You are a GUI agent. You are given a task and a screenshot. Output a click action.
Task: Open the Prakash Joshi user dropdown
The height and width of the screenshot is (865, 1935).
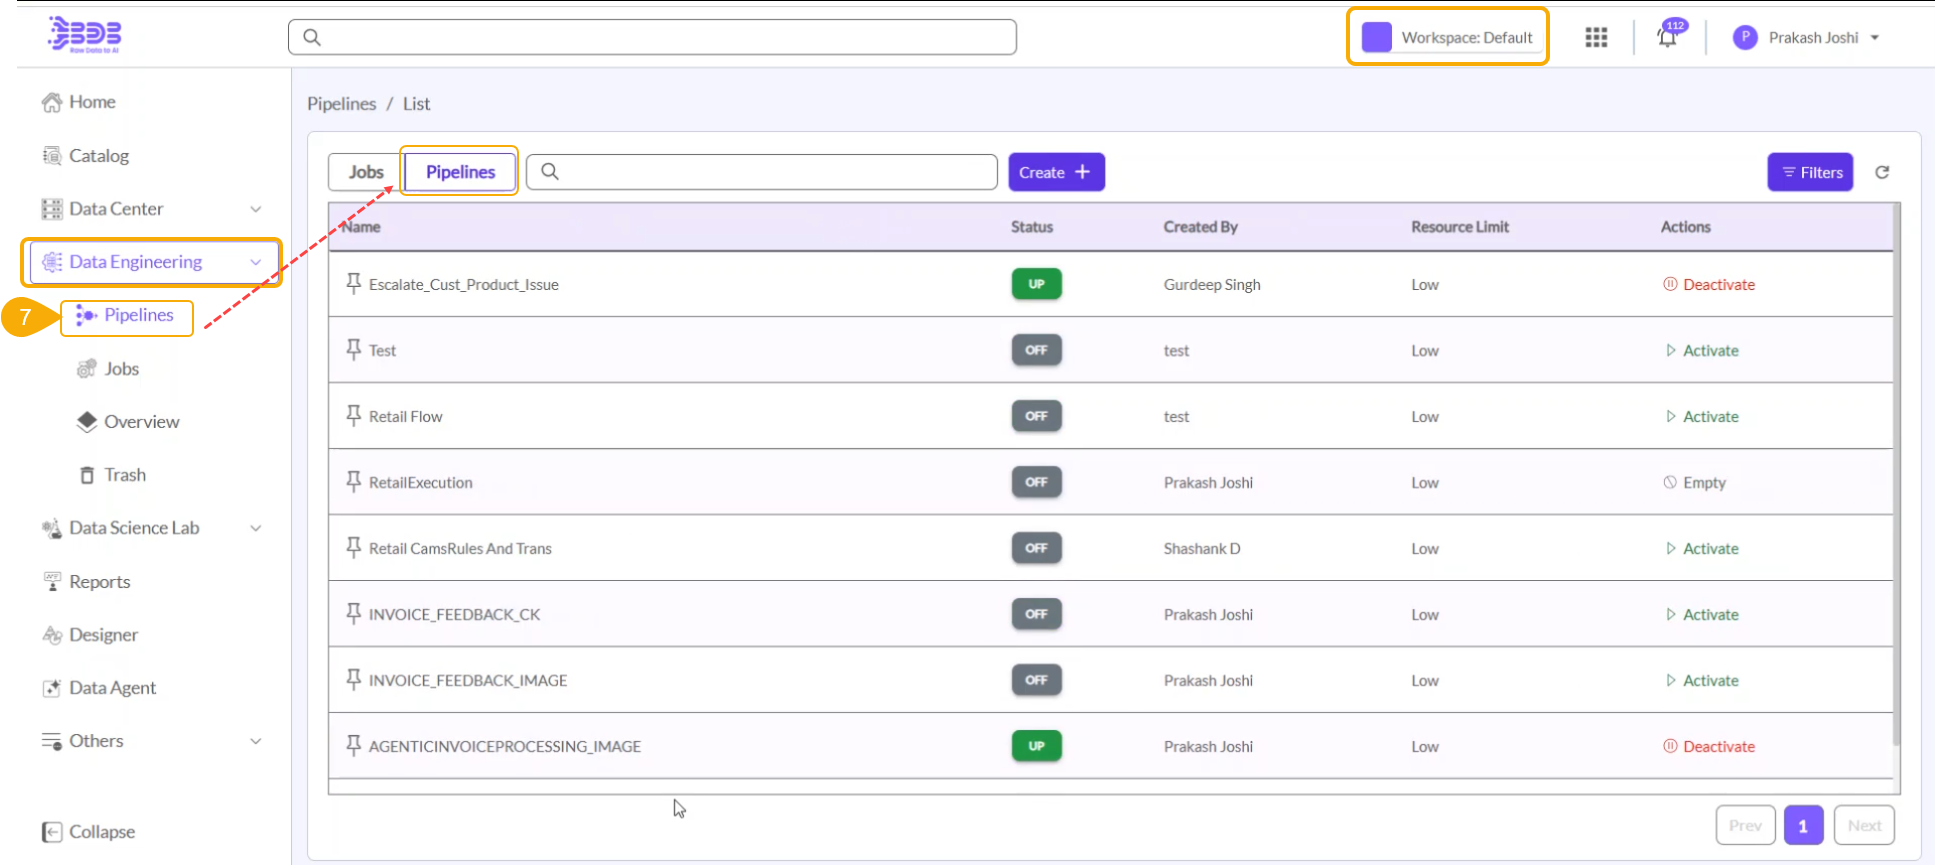1875,38
